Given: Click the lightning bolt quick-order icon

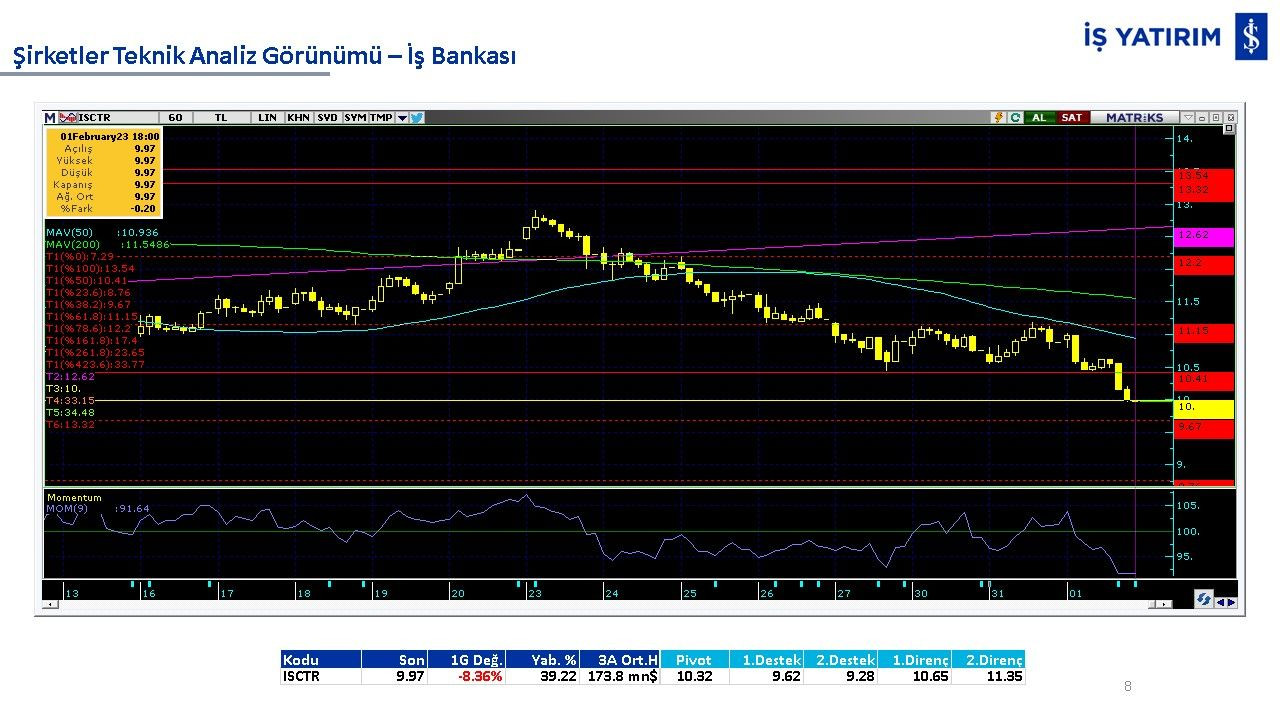Looking at the screenshot, I should click(998, 117).
